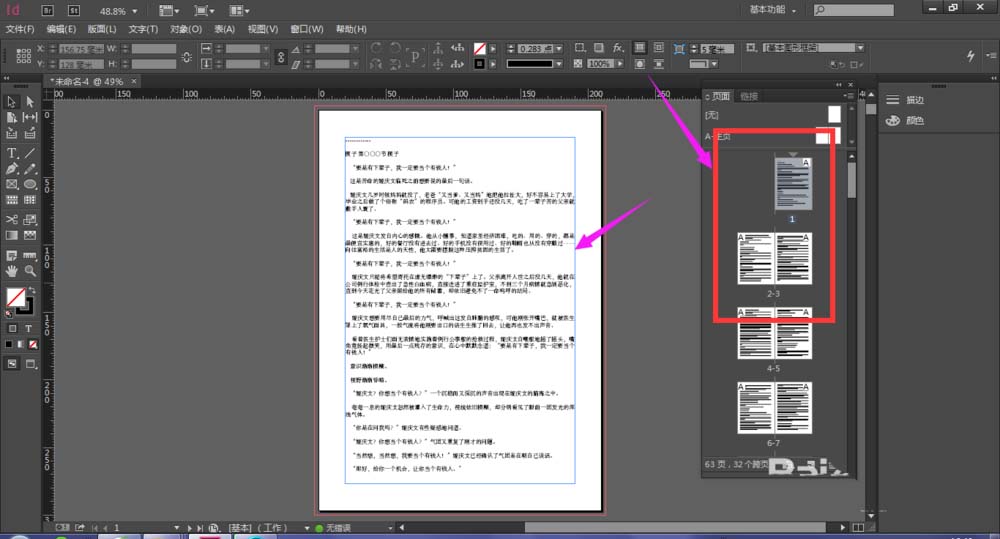Screen dimensions: 1000x539
Task: Select page 1 thumbnail in Pages panel
Action: [x=793, y=184]
